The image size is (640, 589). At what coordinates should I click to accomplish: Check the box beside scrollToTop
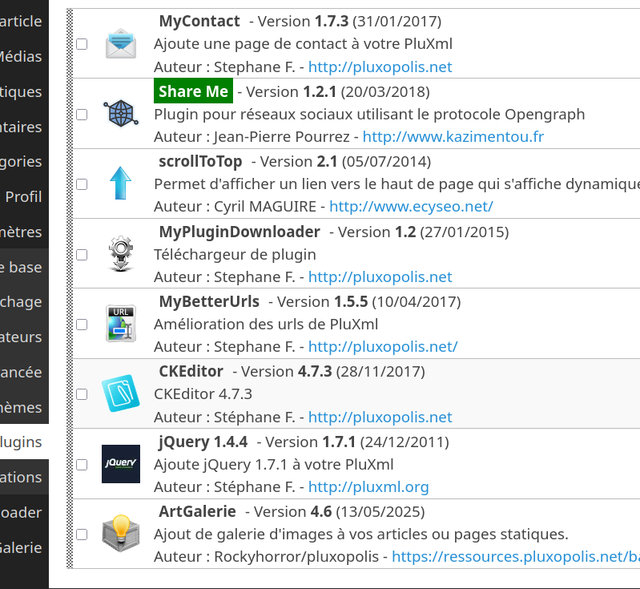point(82,184)
